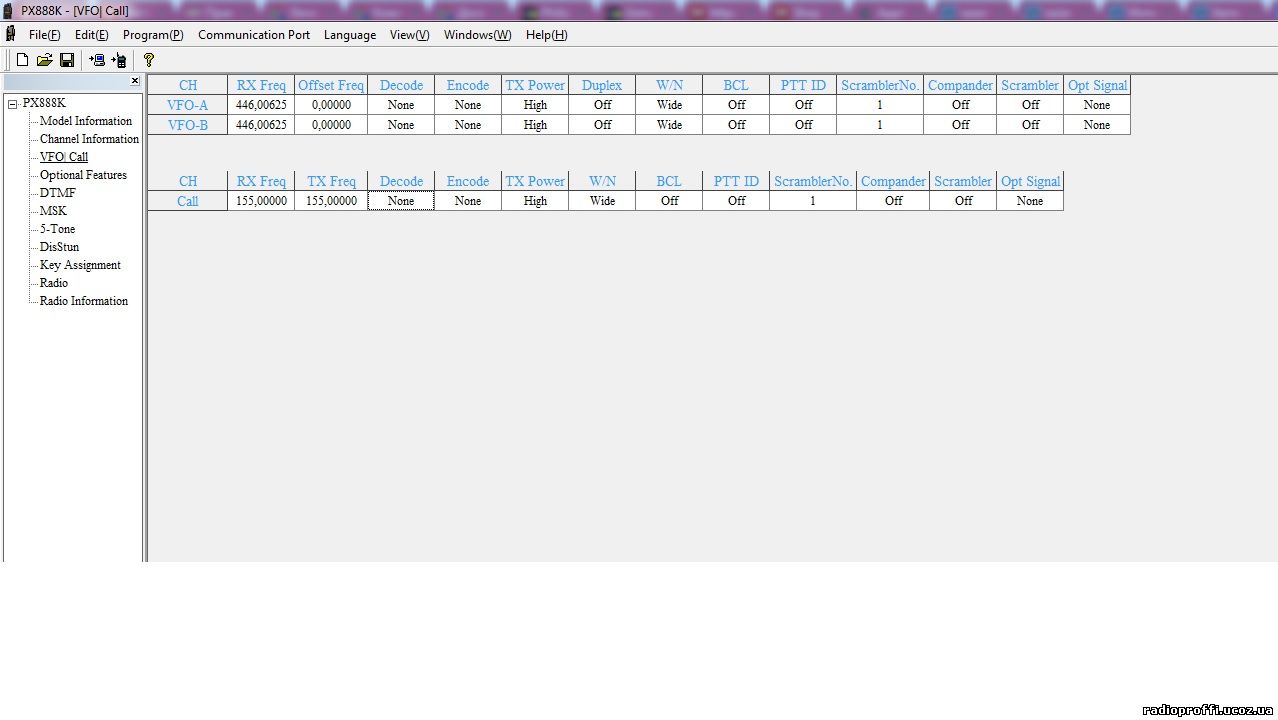Click the Save floppy disk icon
Image resolution: width=1278 pixels, height=720 pixels.
(x=67, y=60)
